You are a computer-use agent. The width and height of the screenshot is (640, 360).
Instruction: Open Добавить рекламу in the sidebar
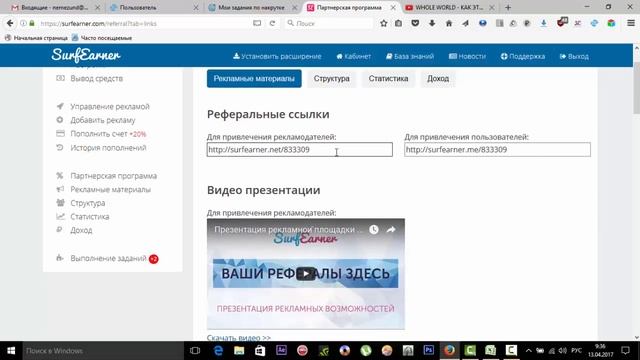pyautogui.click(x=102, y=120)
